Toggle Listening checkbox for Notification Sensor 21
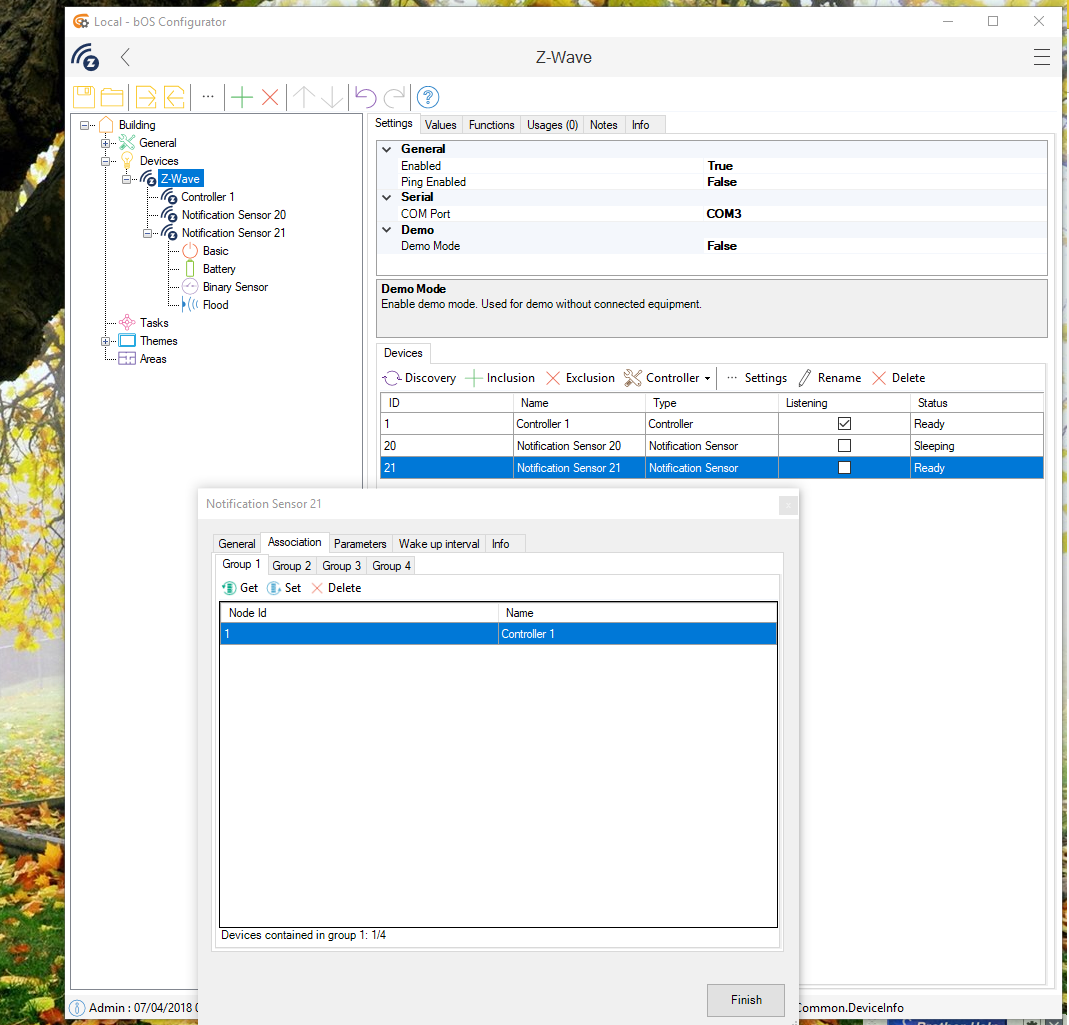Viewport: 1069px width, 1025px height. pos(844,468)
